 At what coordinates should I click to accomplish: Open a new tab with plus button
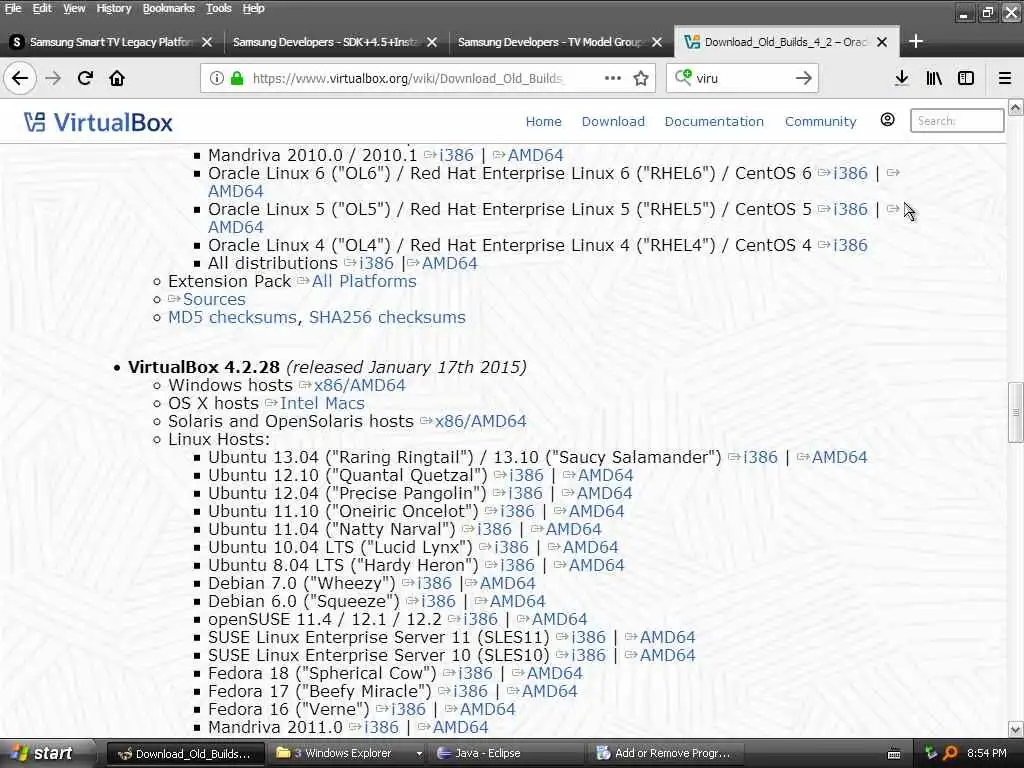[916, 41]
